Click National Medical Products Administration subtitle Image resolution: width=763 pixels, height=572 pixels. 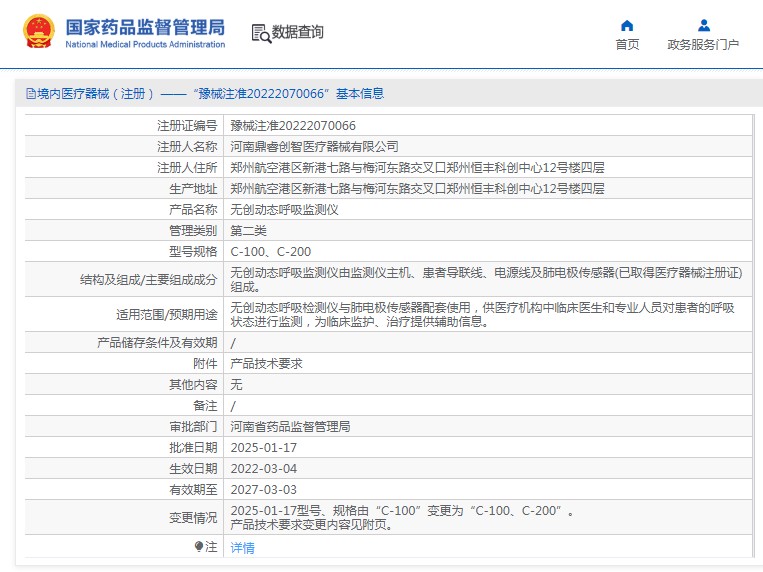coord(145,44)
